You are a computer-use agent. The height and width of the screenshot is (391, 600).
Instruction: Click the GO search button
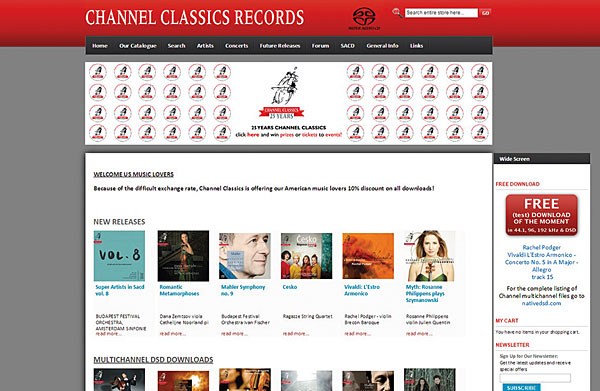[x=485, y=13]
